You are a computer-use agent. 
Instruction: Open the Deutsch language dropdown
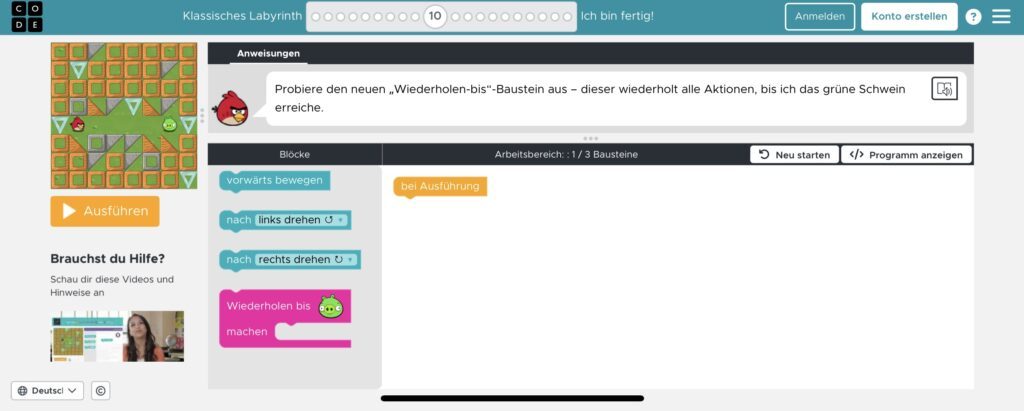click(x=47, y=391)
